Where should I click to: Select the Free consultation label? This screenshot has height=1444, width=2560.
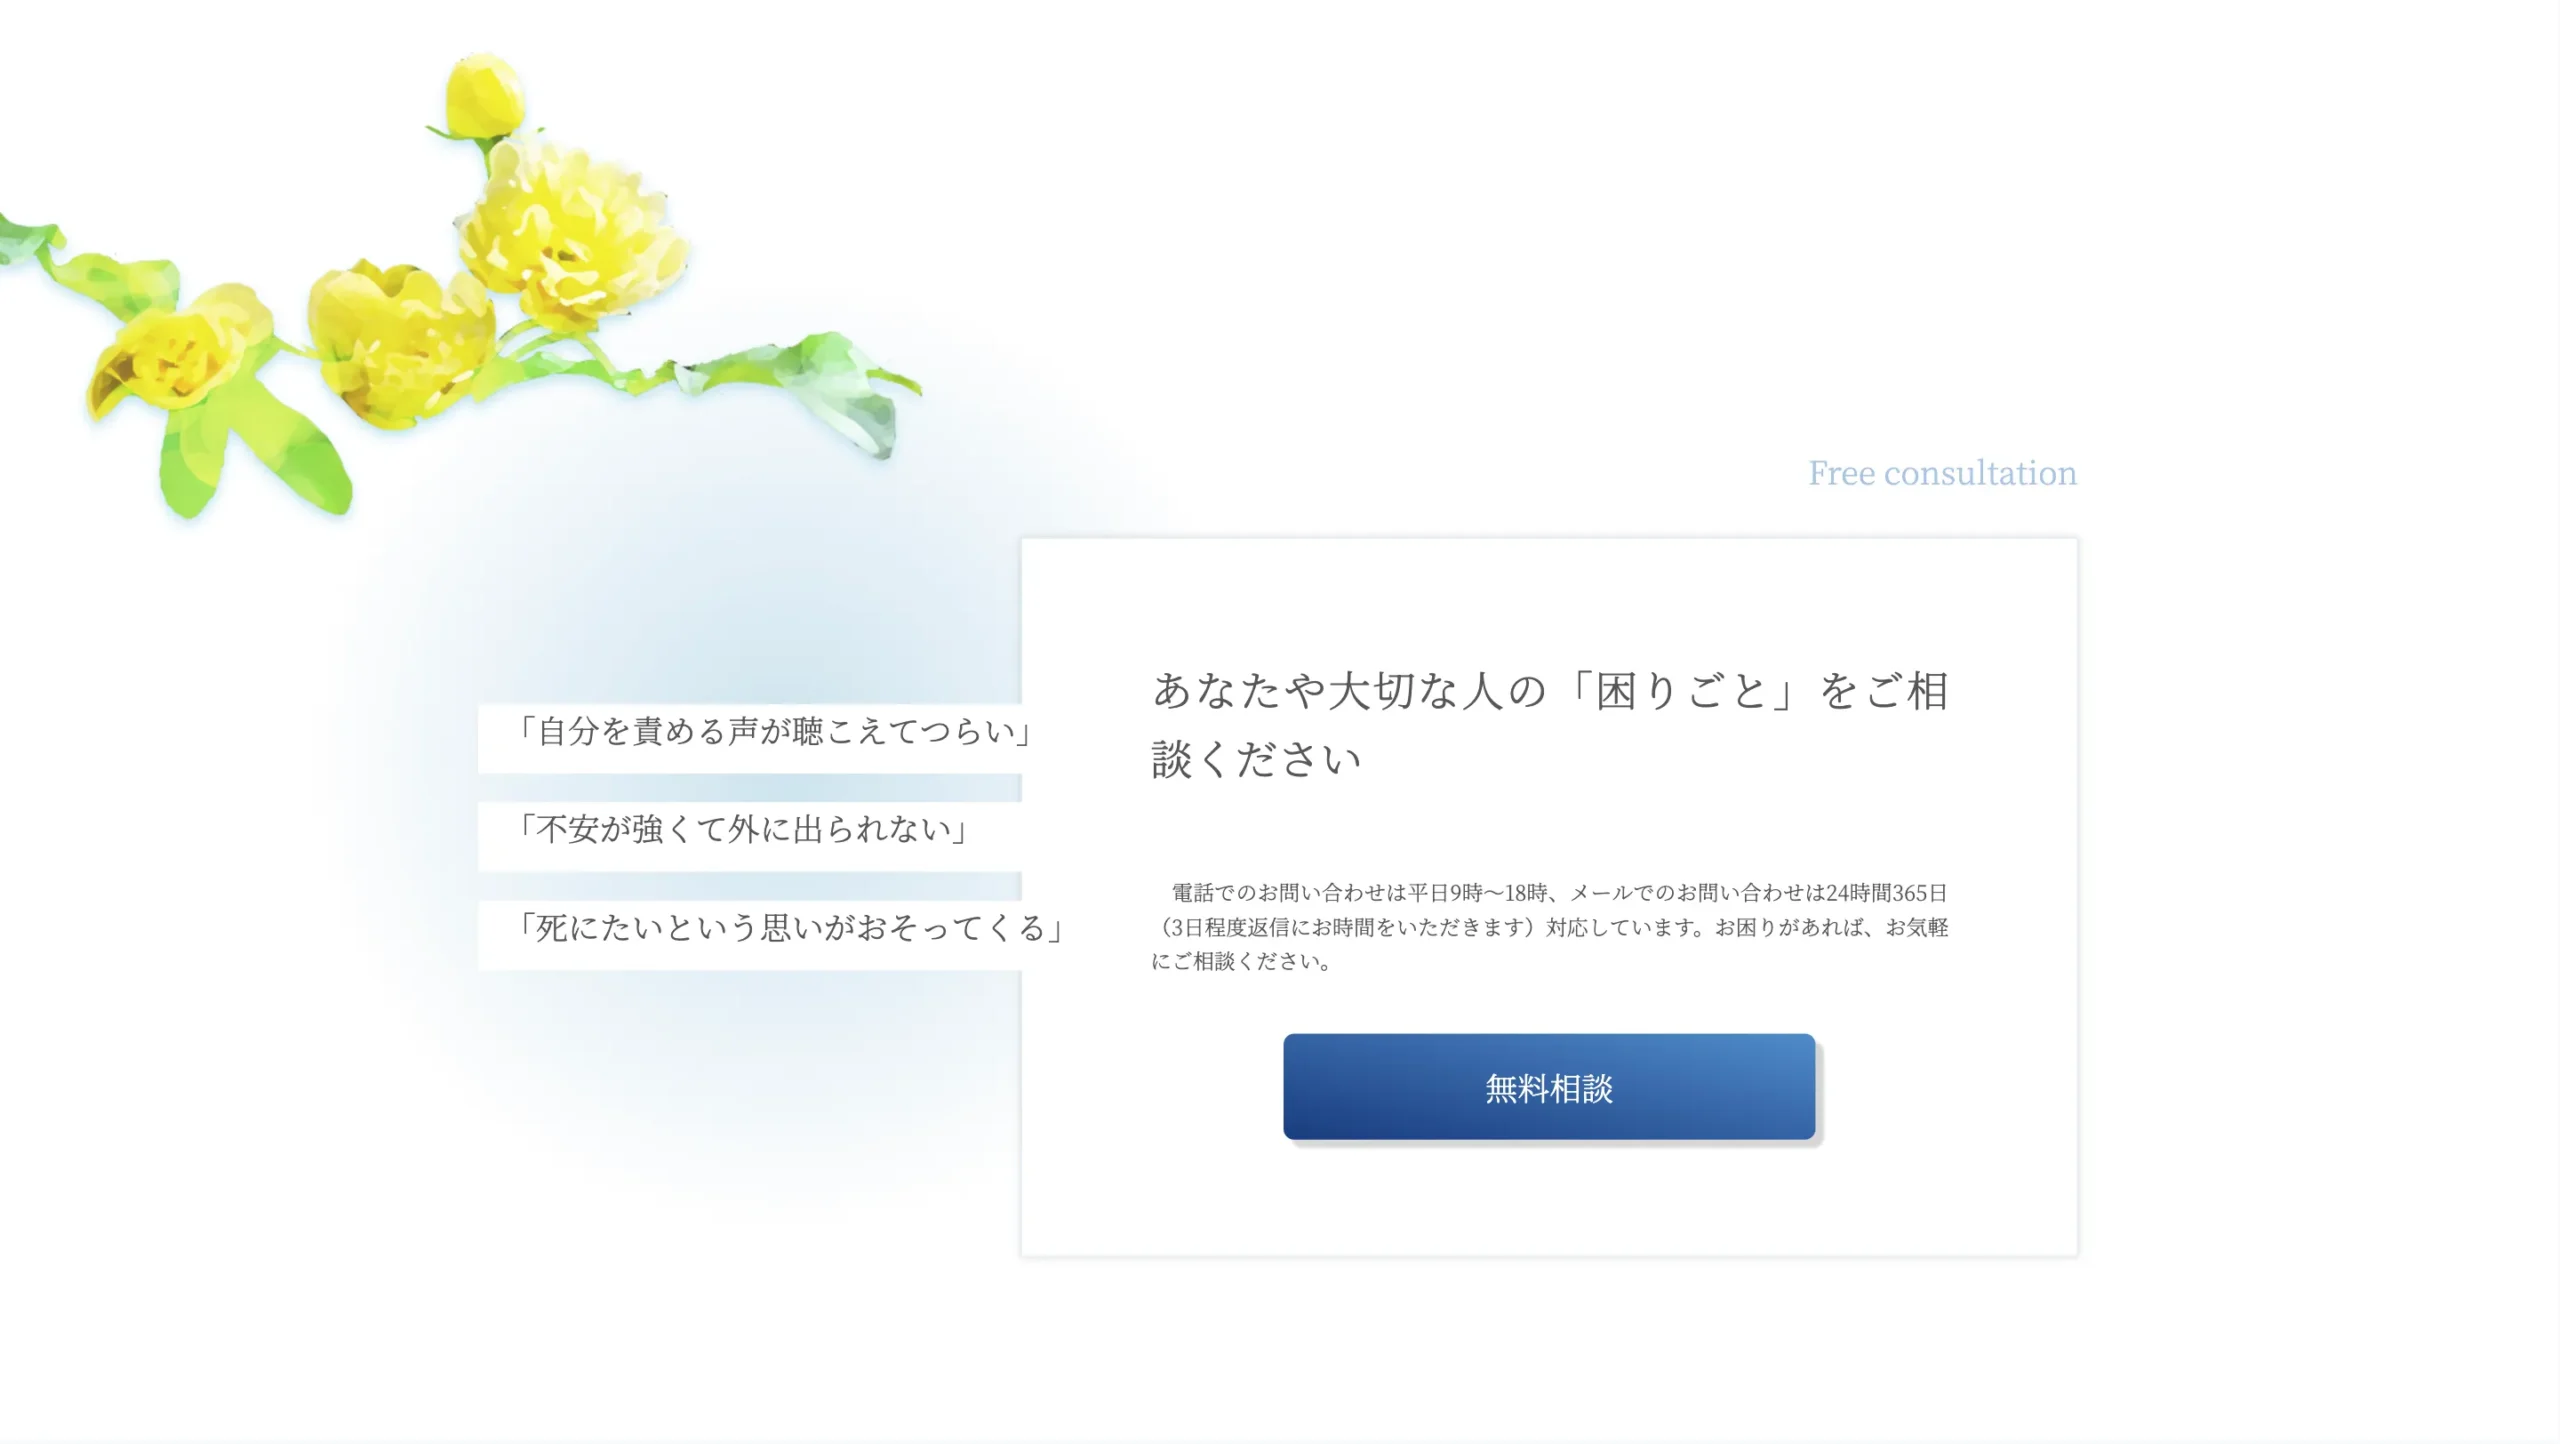click(x=1942, y=473)
